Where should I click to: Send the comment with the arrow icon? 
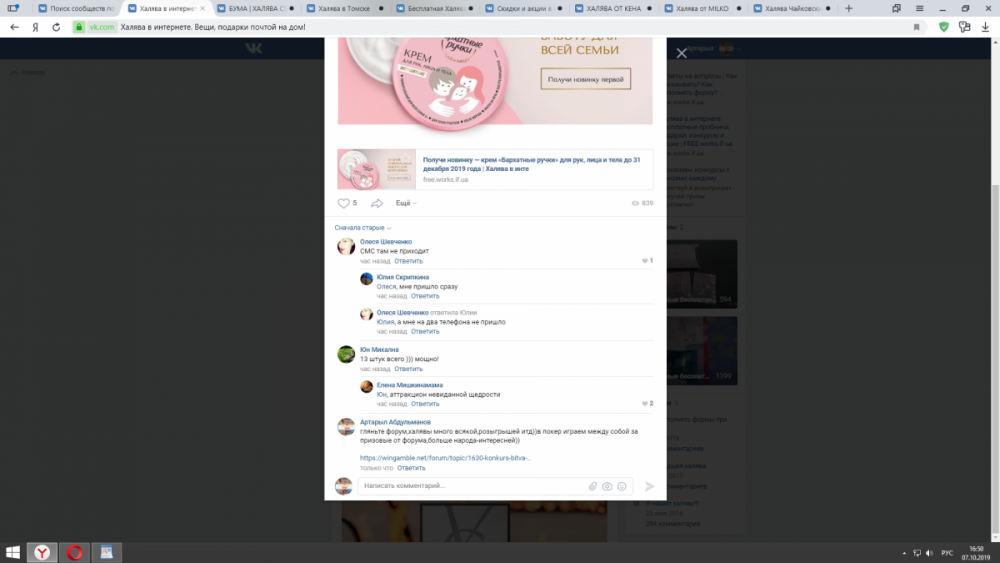[x=649, y=486]
